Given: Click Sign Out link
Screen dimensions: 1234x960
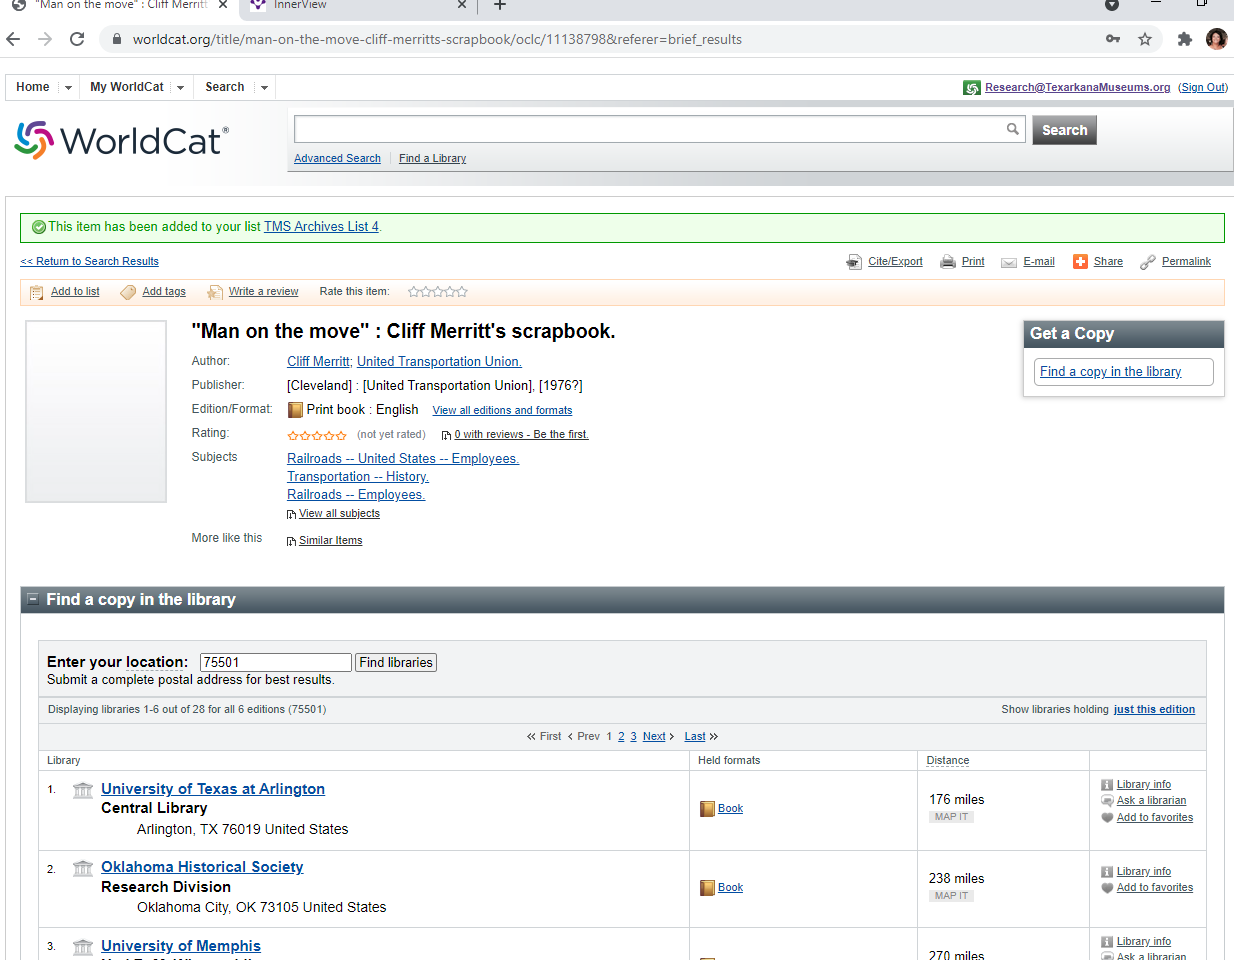Looking at the screenshot, I should tap(1203, 87).
